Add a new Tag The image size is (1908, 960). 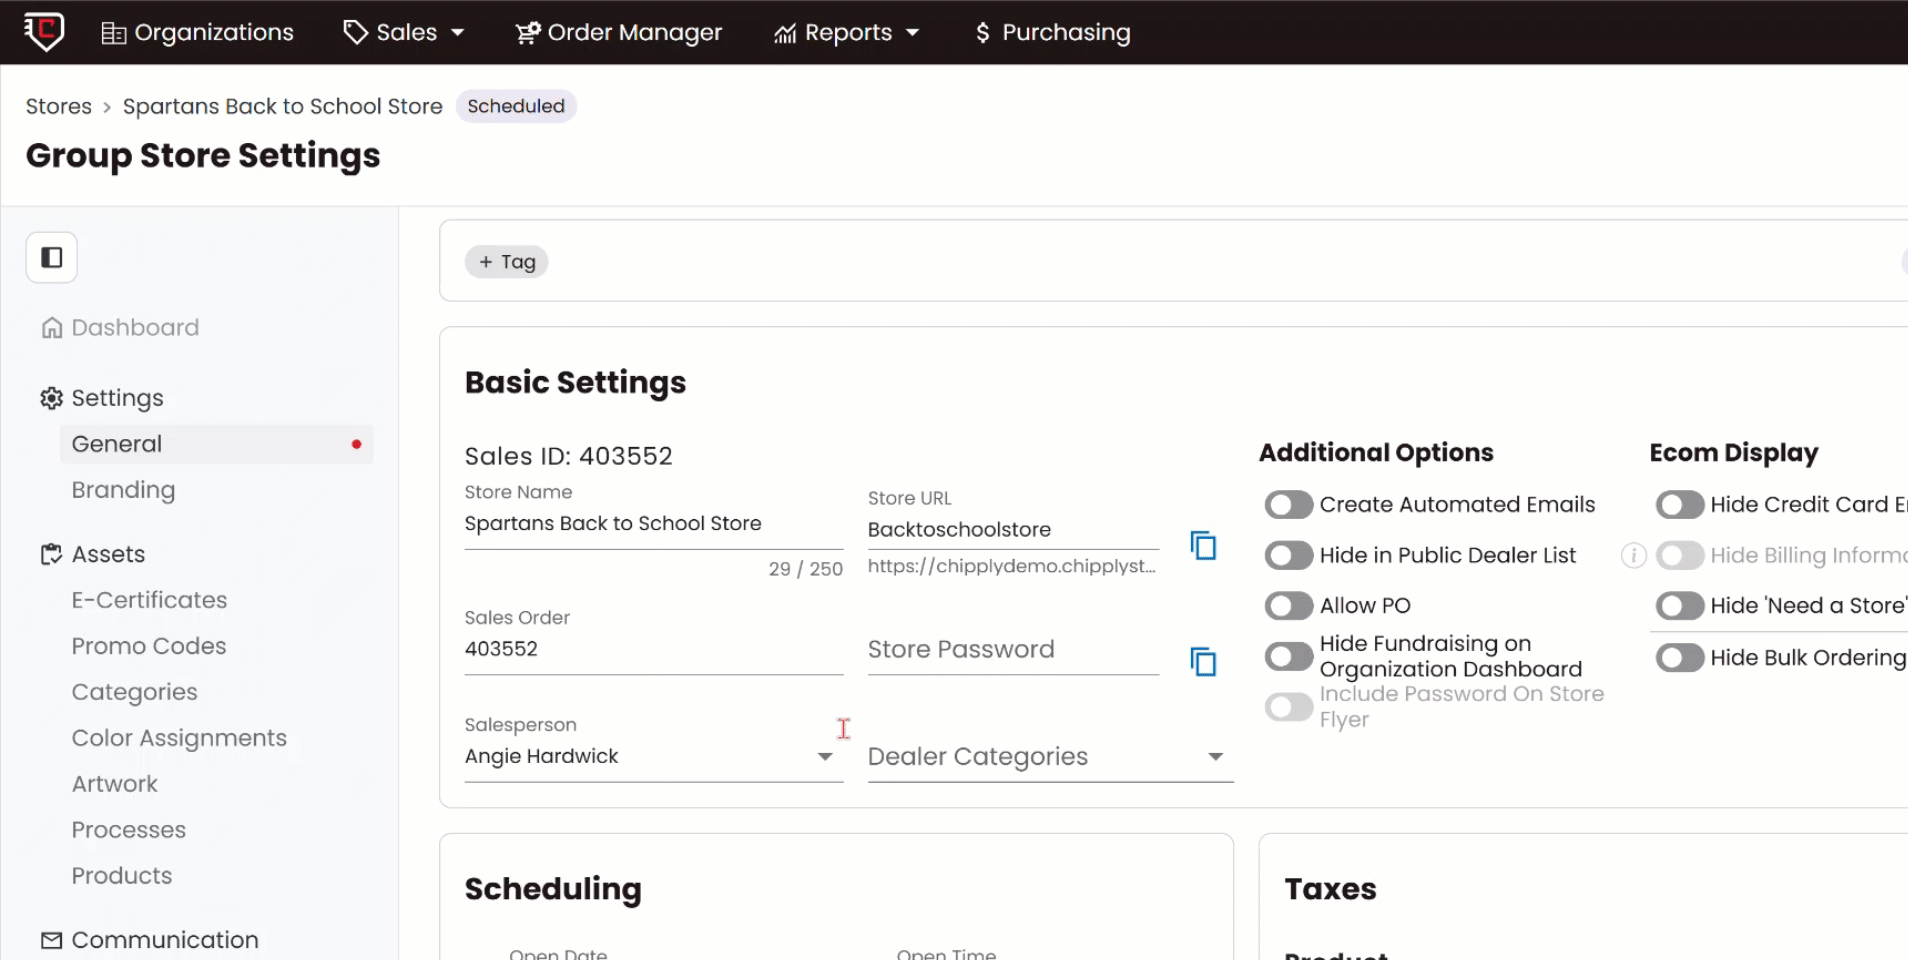click(507, 262)
